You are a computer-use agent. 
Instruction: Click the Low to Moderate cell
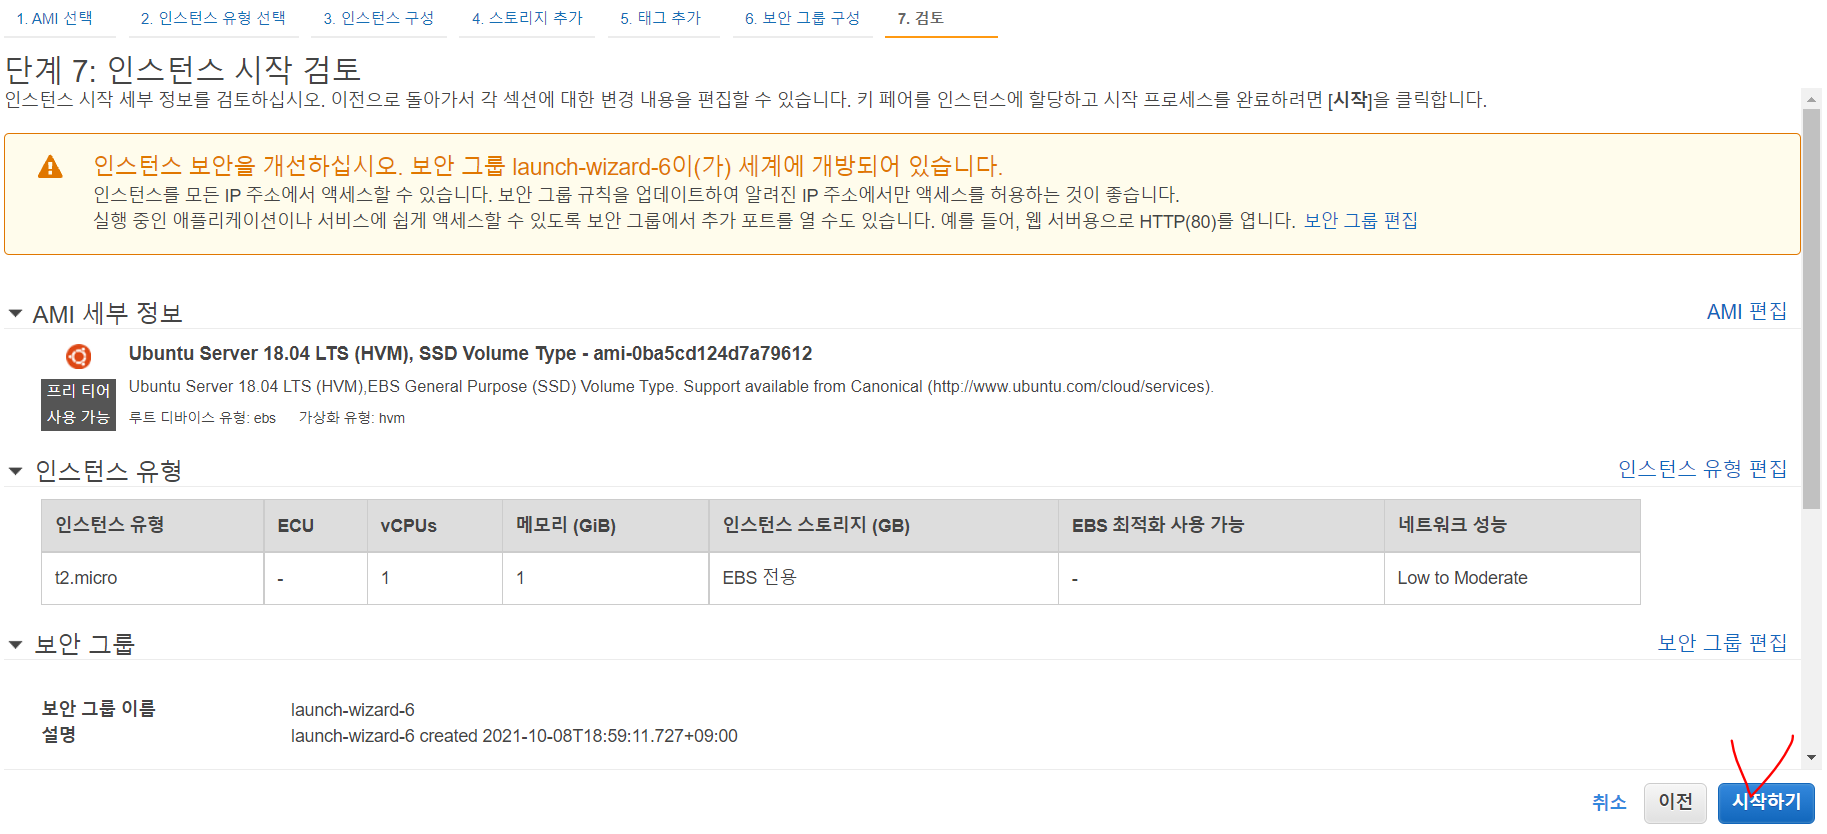[x=1512, y=578]
